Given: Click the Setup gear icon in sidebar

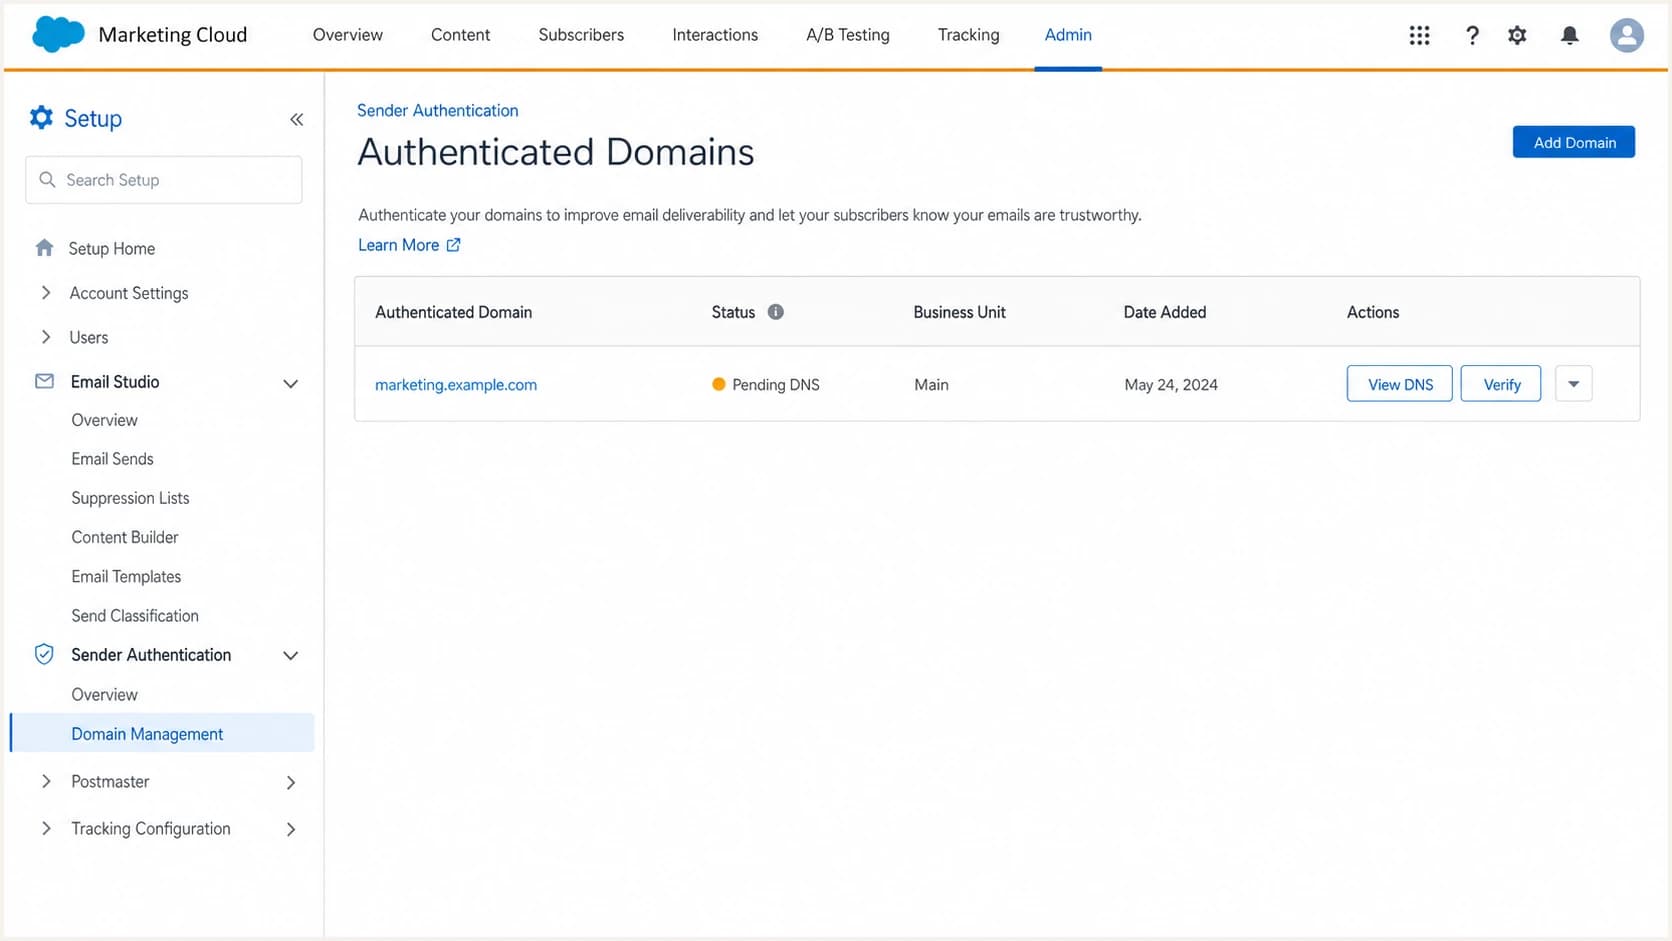Looking at the screenshot, I should (41, 118).
